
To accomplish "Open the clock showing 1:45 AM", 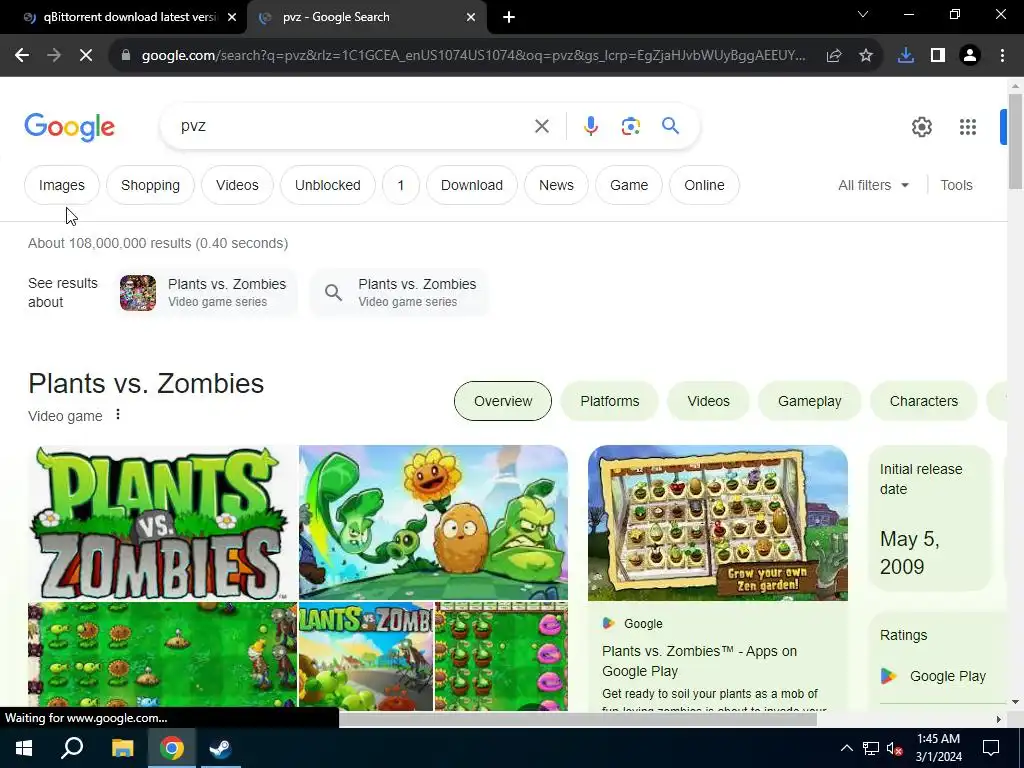I will [938, 748].
